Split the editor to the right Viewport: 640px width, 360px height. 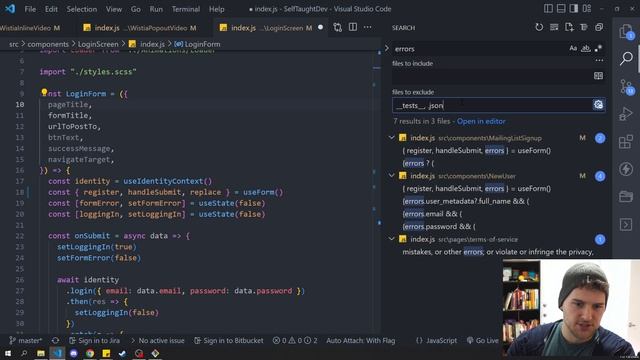(353, 27)
